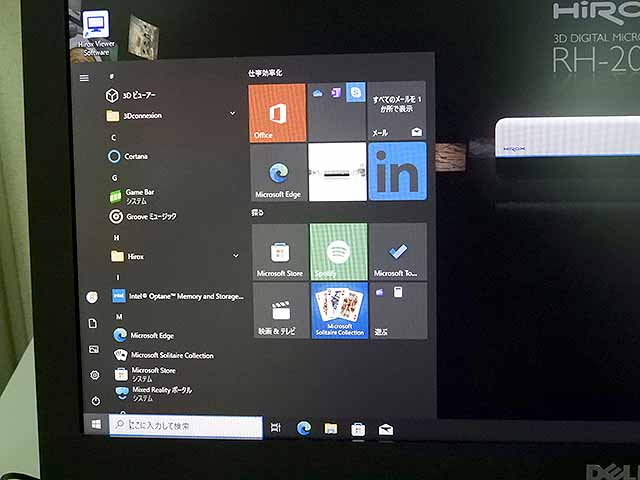Click the user account icon in sidebar
This screenshot has width=640, height=480.
[x=92, y=297]
